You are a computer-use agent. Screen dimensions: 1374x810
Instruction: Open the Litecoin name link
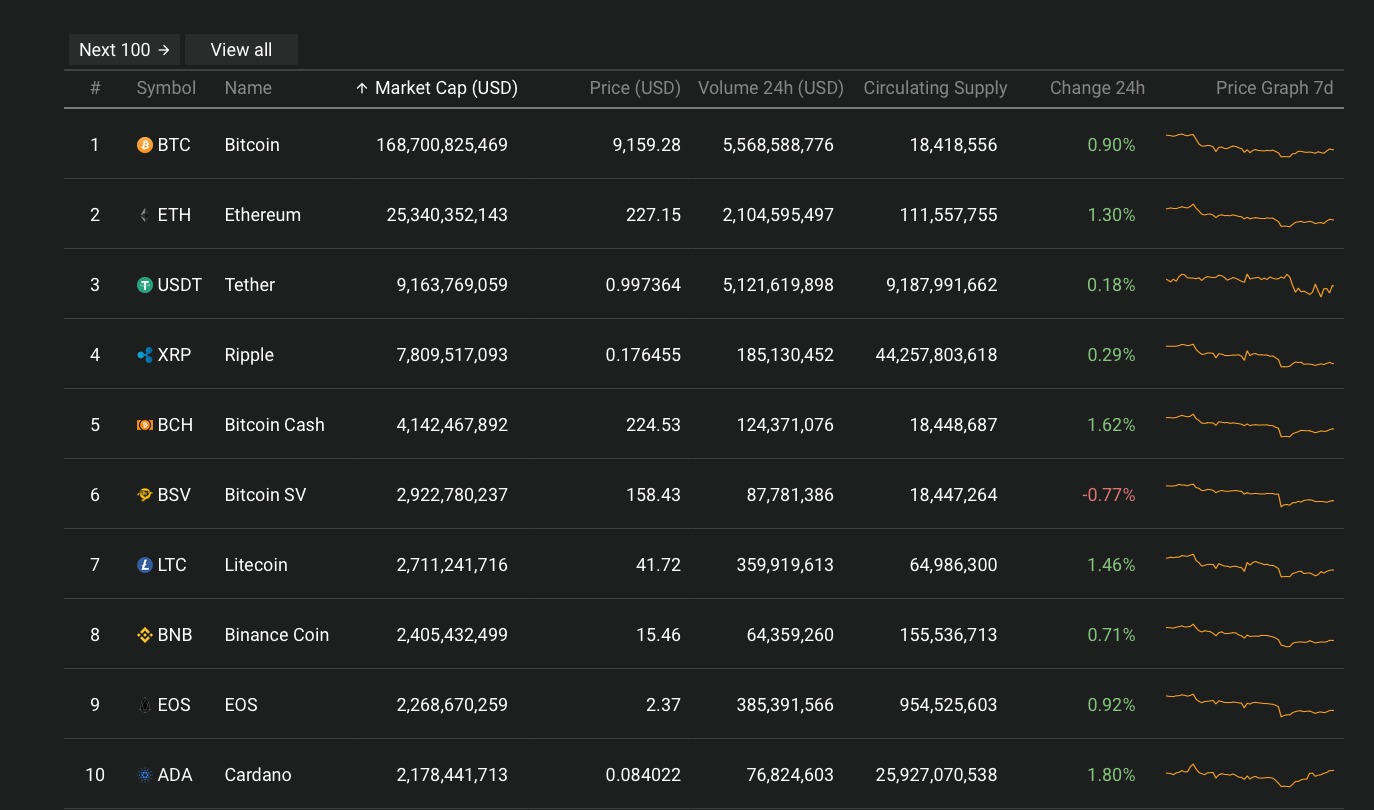click(256, 565)
